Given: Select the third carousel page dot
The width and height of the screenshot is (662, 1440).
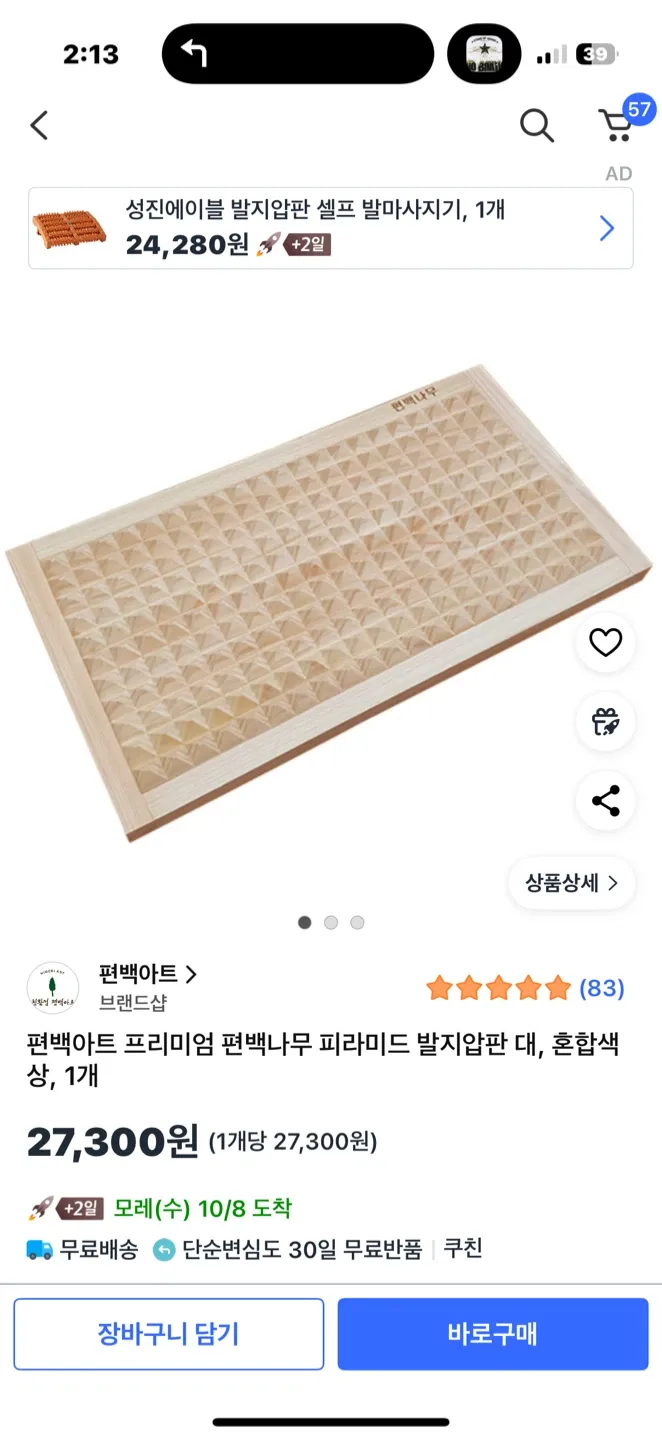Looking at the screenshot, I should click(x=356, y=923).
